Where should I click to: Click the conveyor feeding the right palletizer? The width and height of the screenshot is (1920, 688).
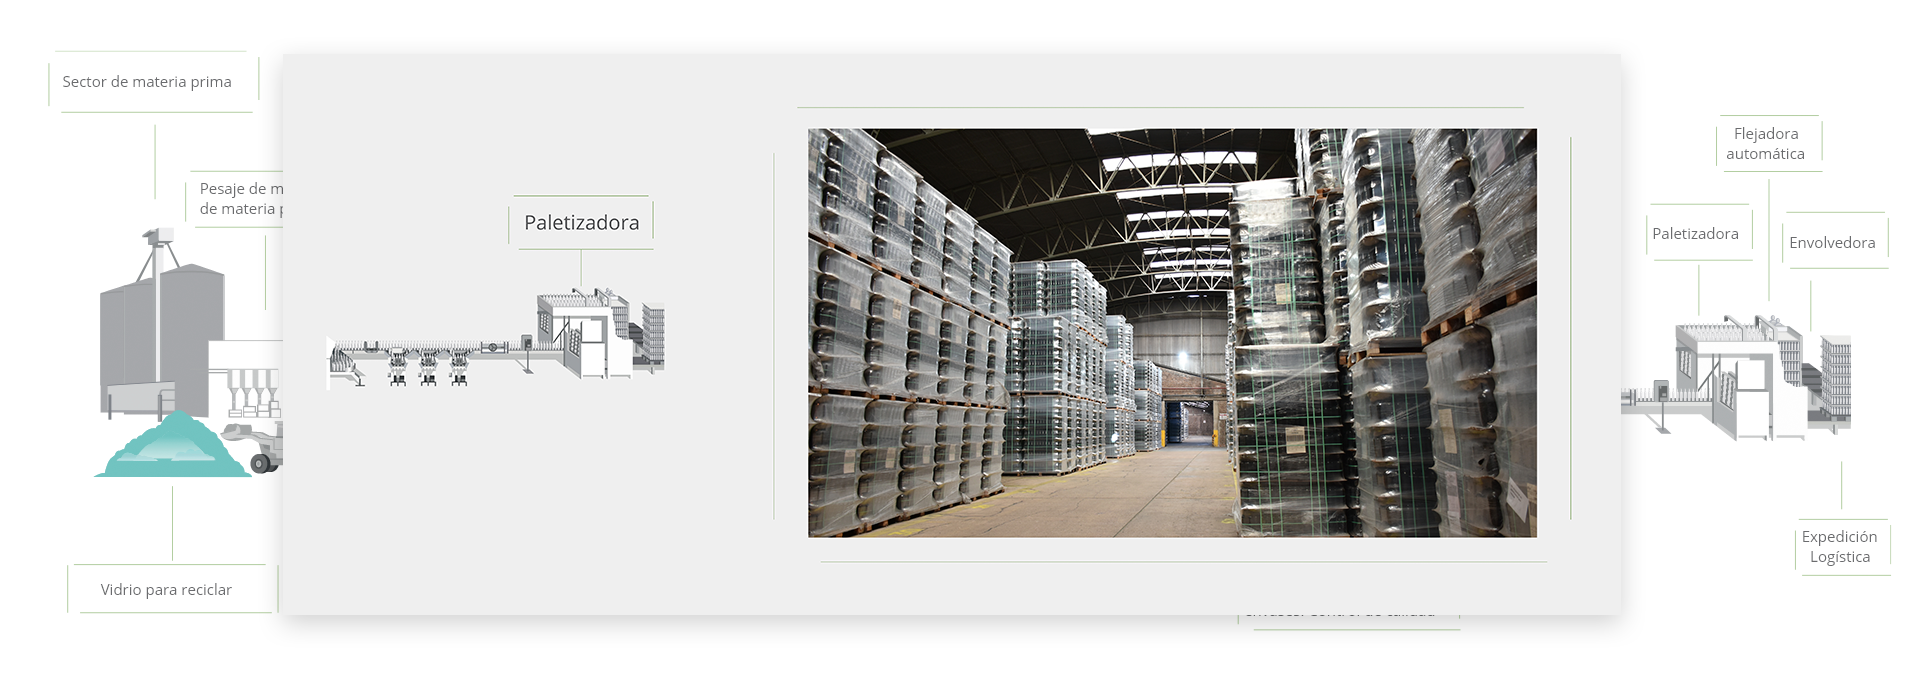tap(1645, 400)
